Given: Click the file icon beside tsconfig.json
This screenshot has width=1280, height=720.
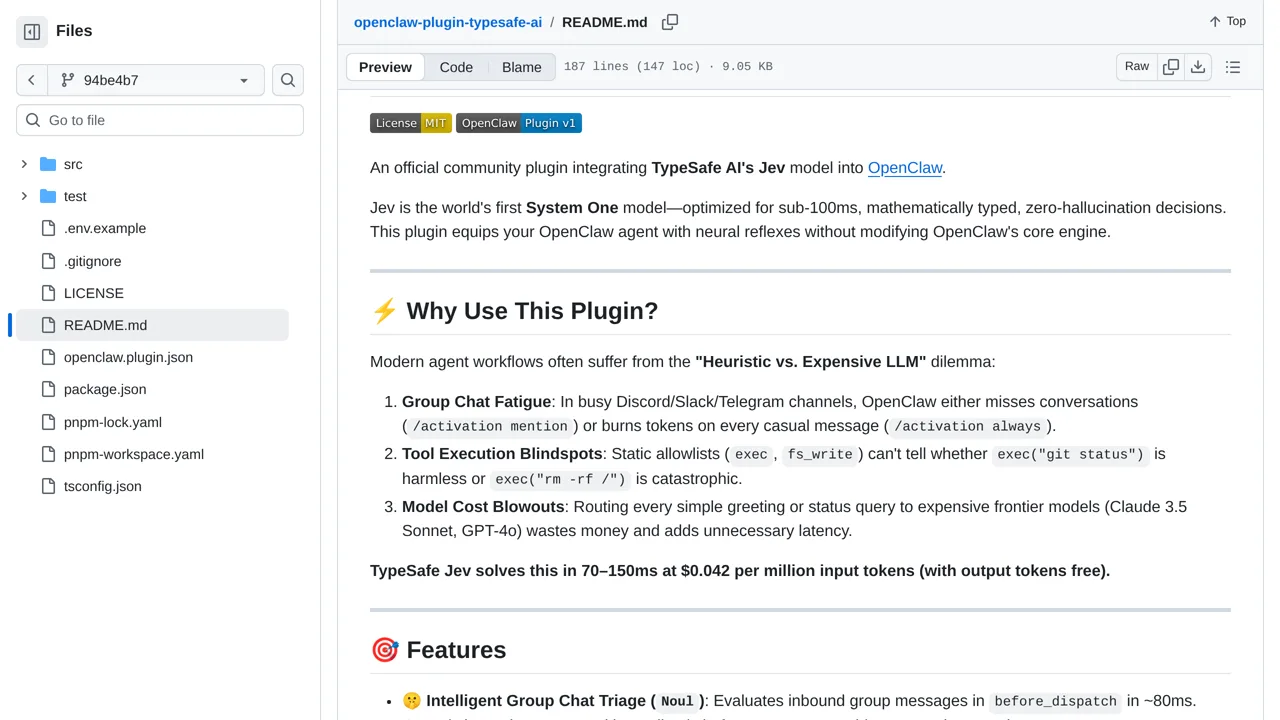Looking at the screenshot, I should tap(48, 486).
